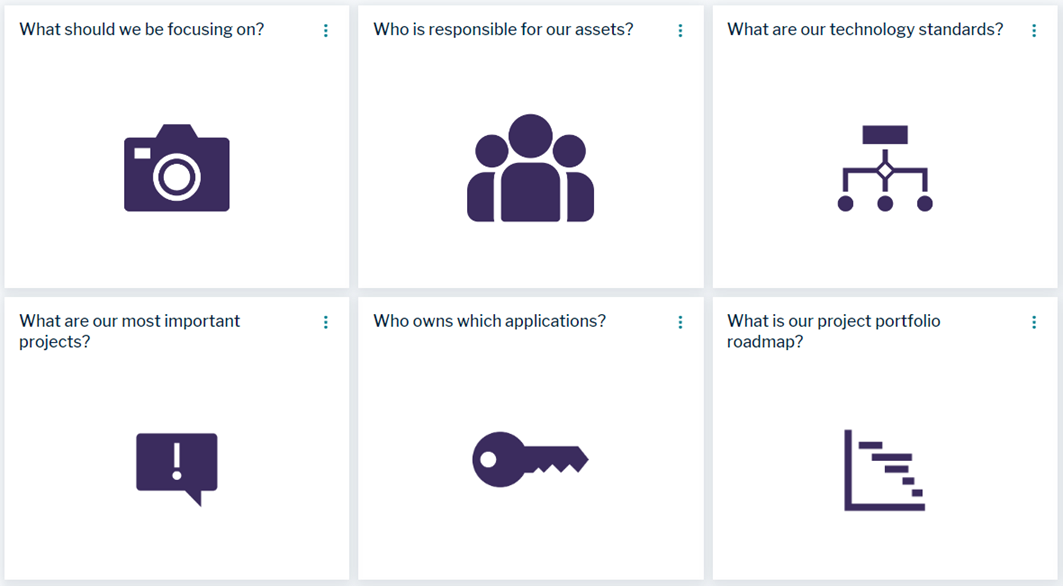Click the people group icon
This screenshot has width=1063, height=586.
[x=530, y=169]
